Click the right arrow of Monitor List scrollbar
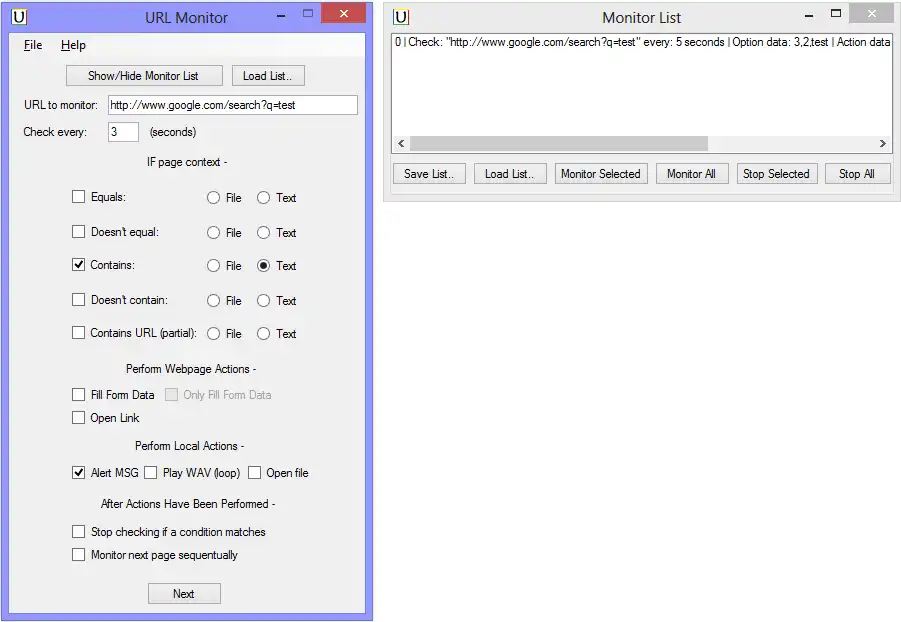This screenshot has height=622, width=901. coord(883,143)
